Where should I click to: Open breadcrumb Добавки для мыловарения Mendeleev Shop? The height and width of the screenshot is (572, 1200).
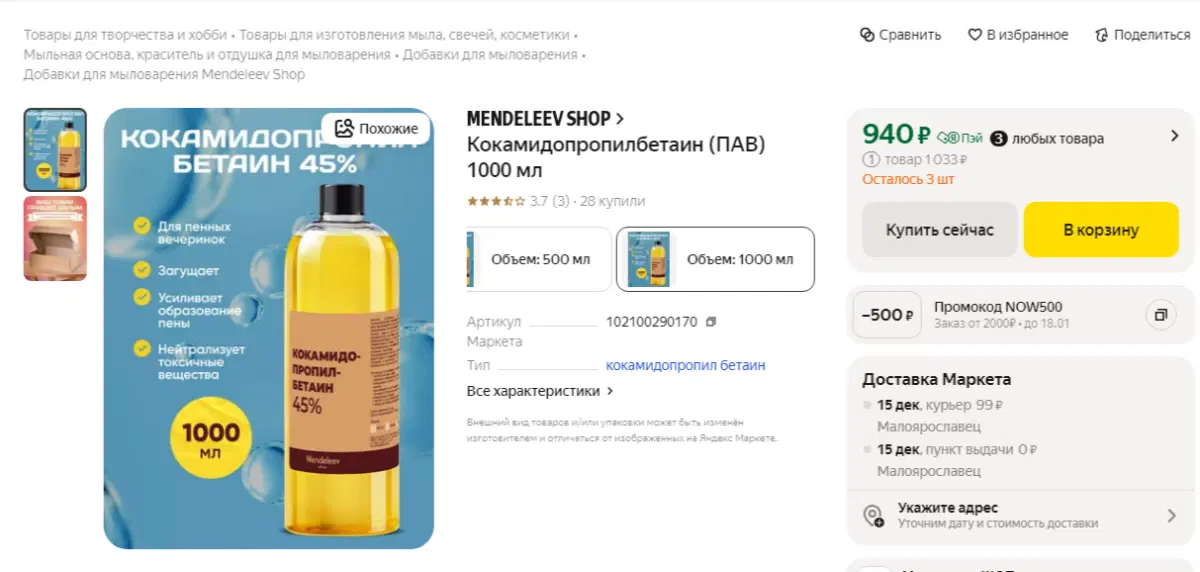tap(164, 74)
